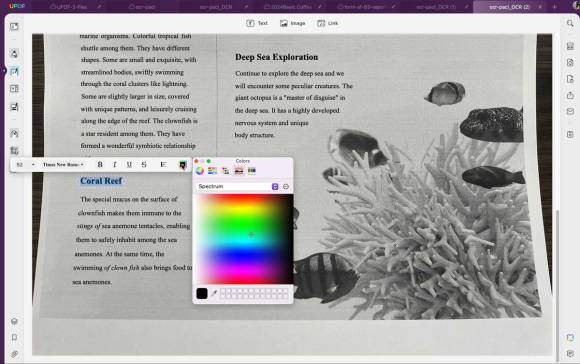The image size is (580, 364).
Task: Add Text using the Text tool
Action: (x=257, y=23)
